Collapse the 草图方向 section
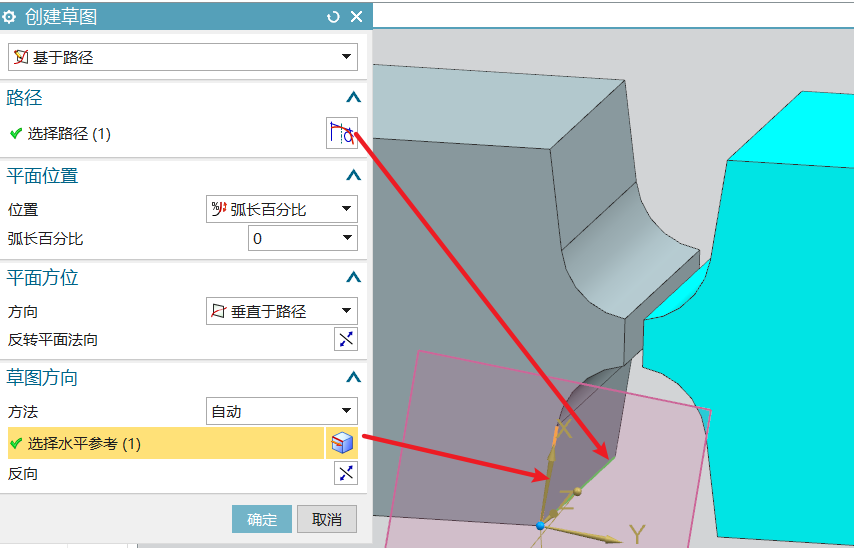Viewport: 854px width, 548px height. coord(353,377)
